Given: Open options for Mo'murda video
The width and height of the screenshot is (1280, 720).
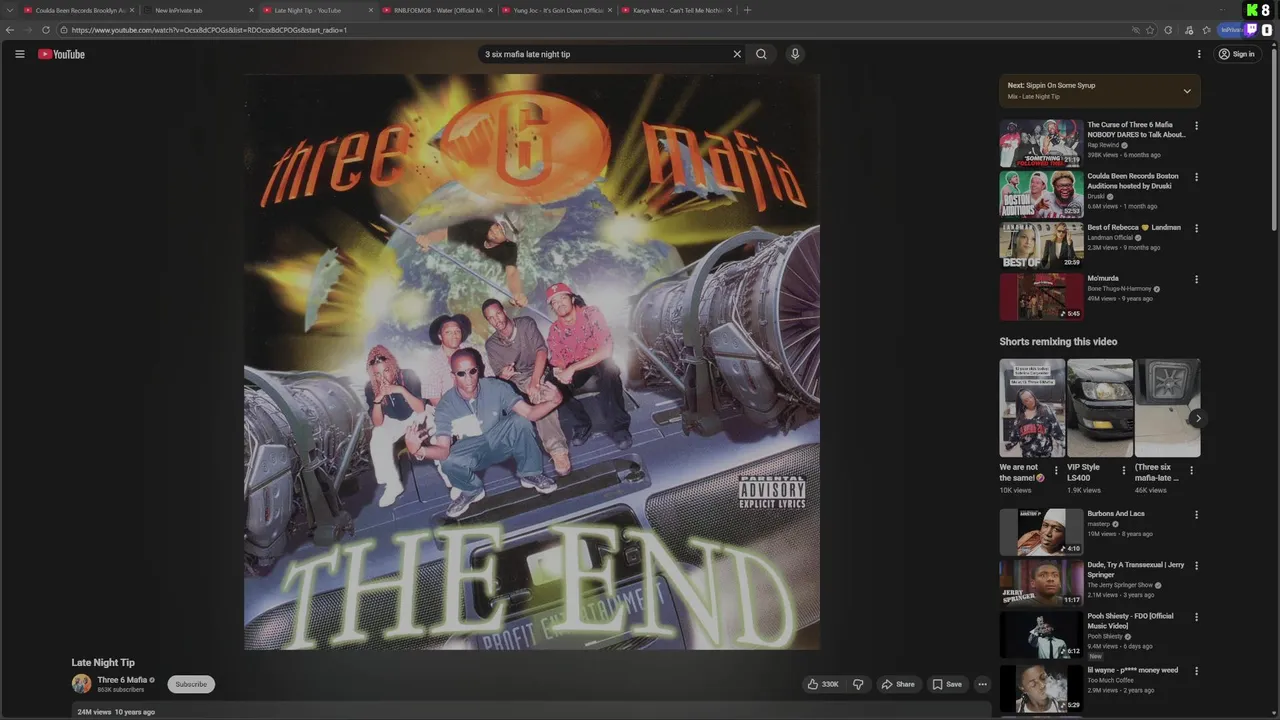Looking at the screenshot, I should tap(1196, 279).
